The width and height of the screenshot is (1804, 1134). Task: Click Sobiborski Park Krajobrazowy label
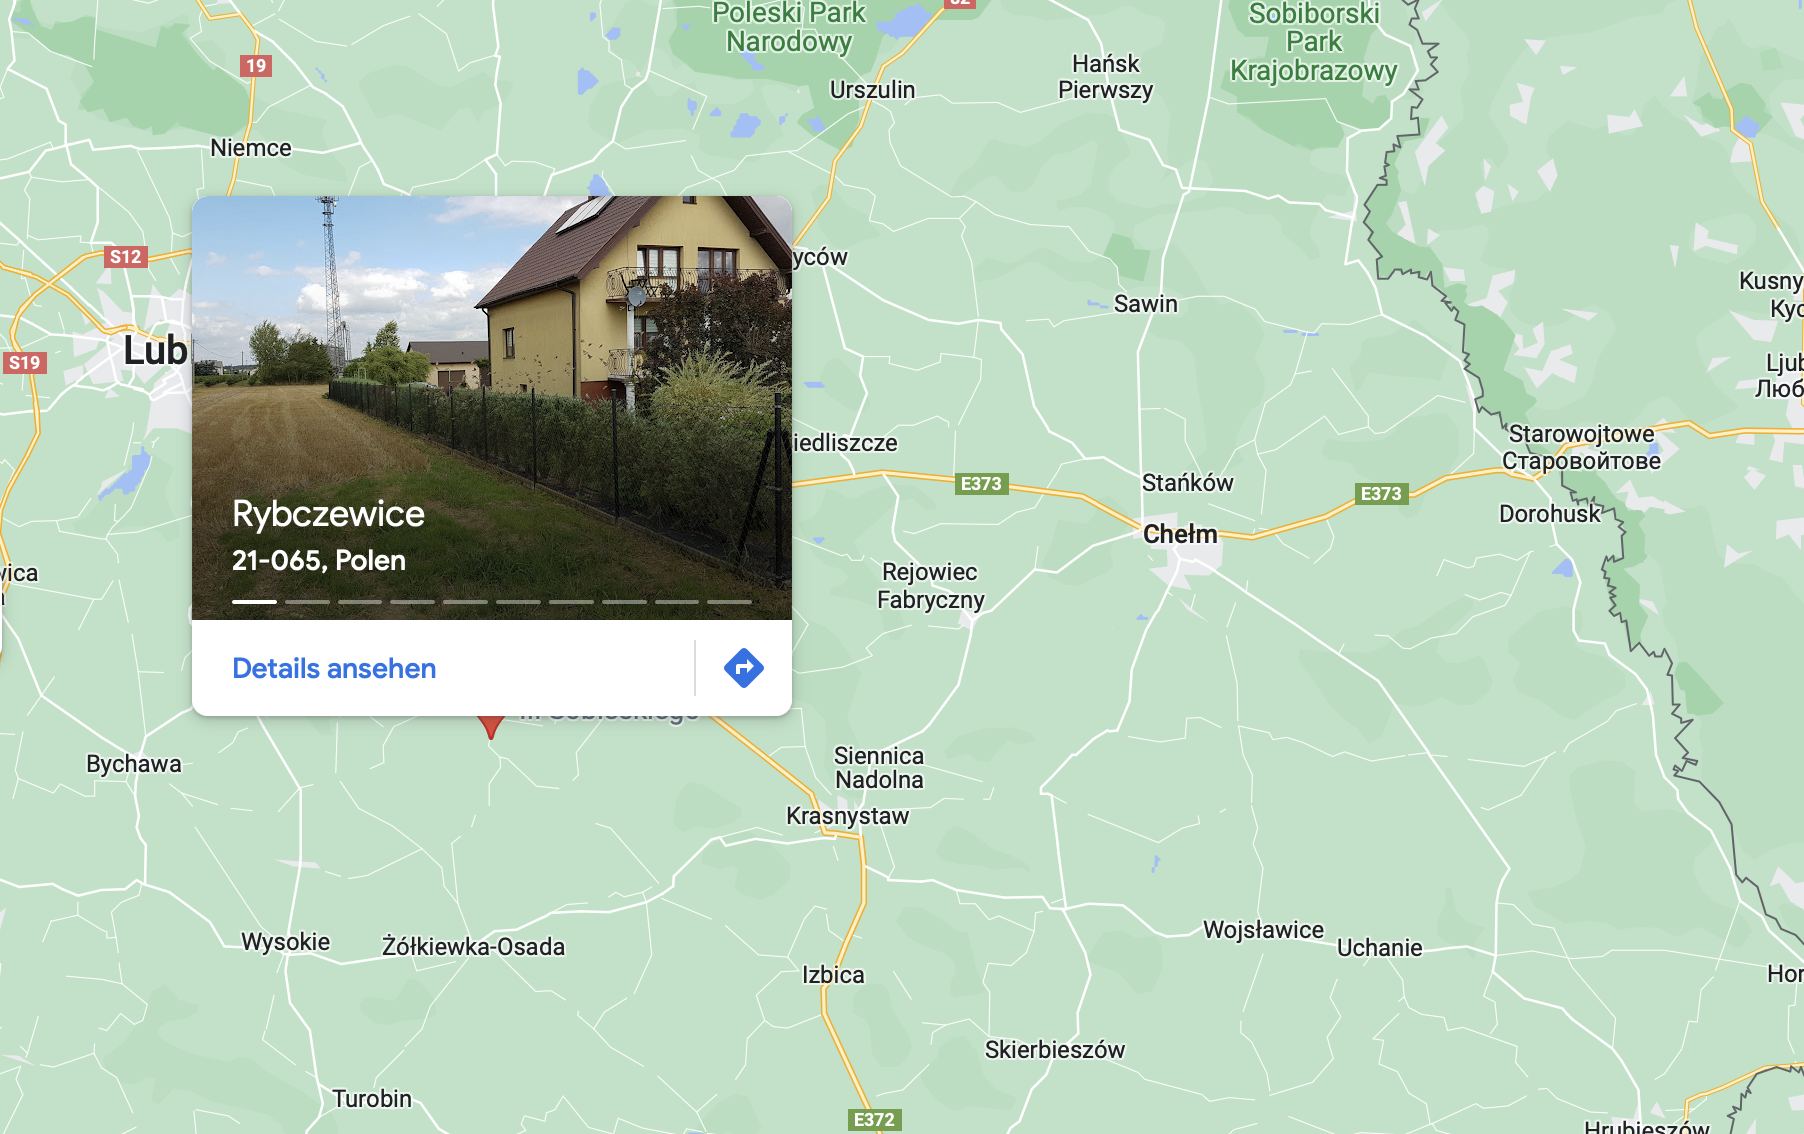1313,42
